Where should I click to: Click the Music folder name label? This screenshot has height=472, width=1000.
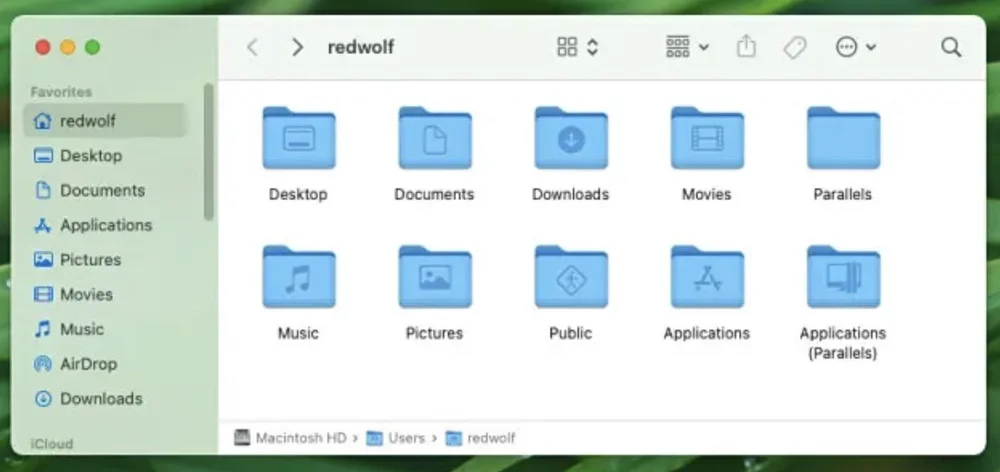click(x=298, y=333)
